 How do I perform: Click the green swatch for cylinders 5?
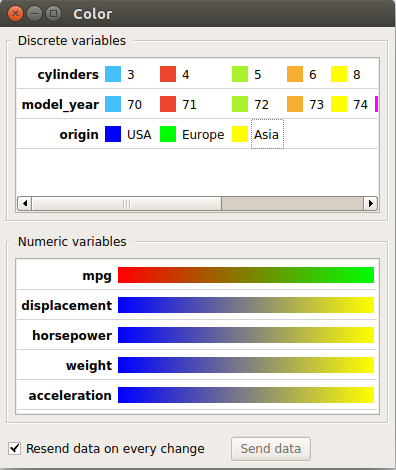[x=240, y=74]
